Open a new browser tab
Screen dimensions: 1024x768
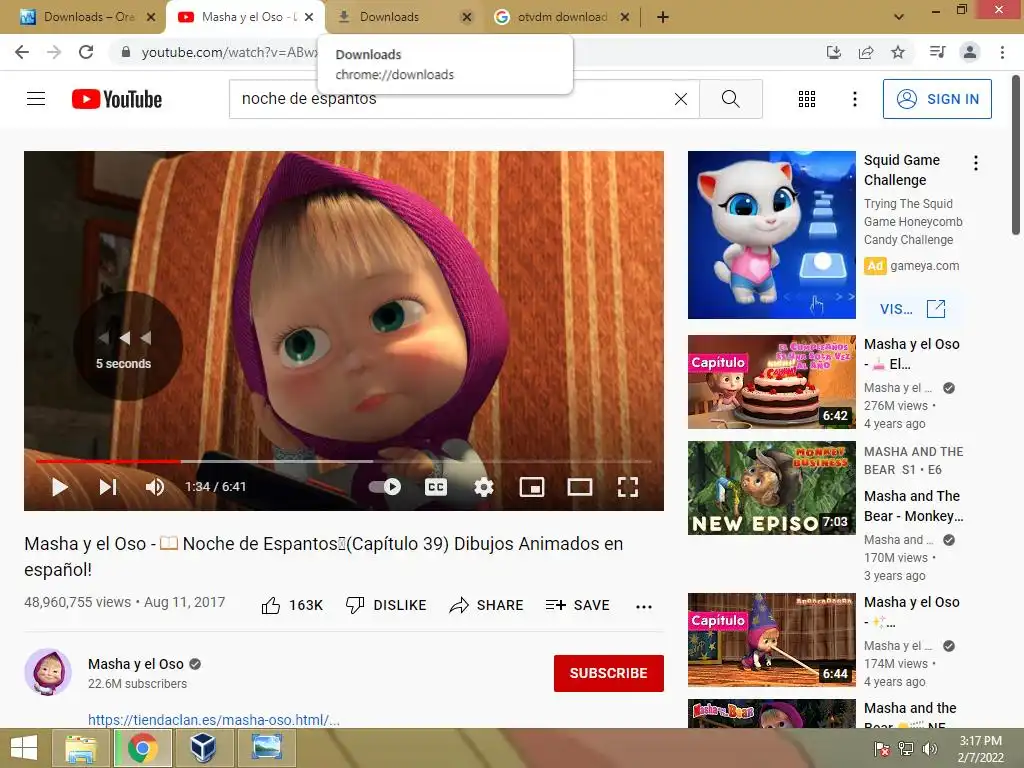point(663,17)
